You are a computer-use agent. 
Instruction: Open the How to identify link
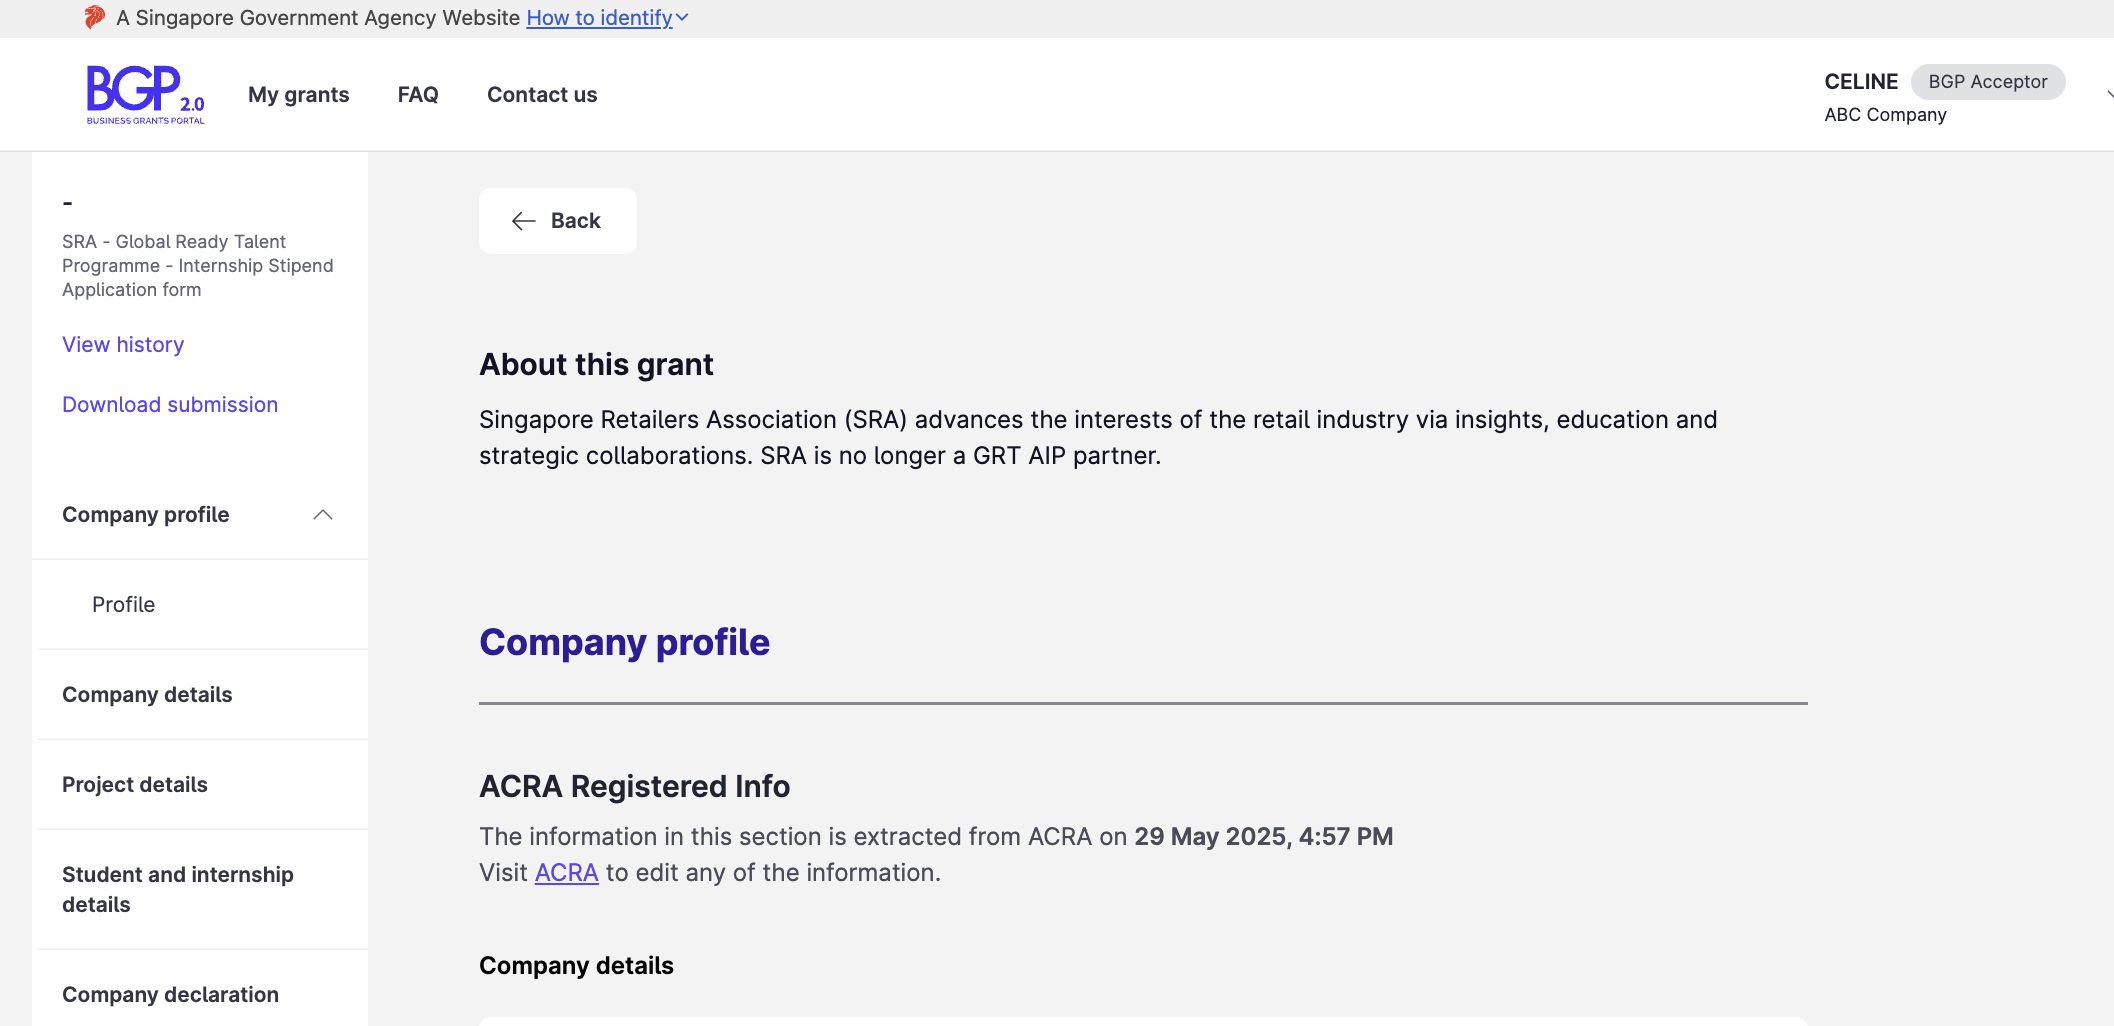click(599, 18)
